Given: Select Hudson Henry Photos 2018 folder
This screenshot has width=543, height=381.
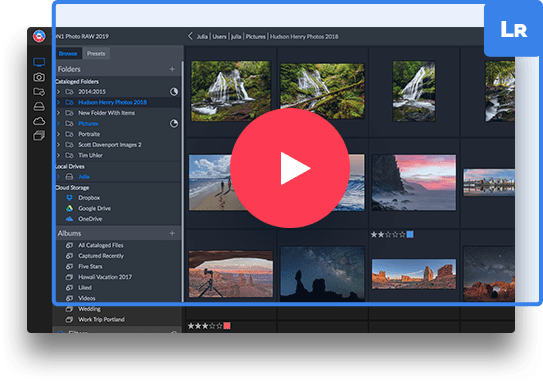Looking at the screenshot, I should click(112, 102).
